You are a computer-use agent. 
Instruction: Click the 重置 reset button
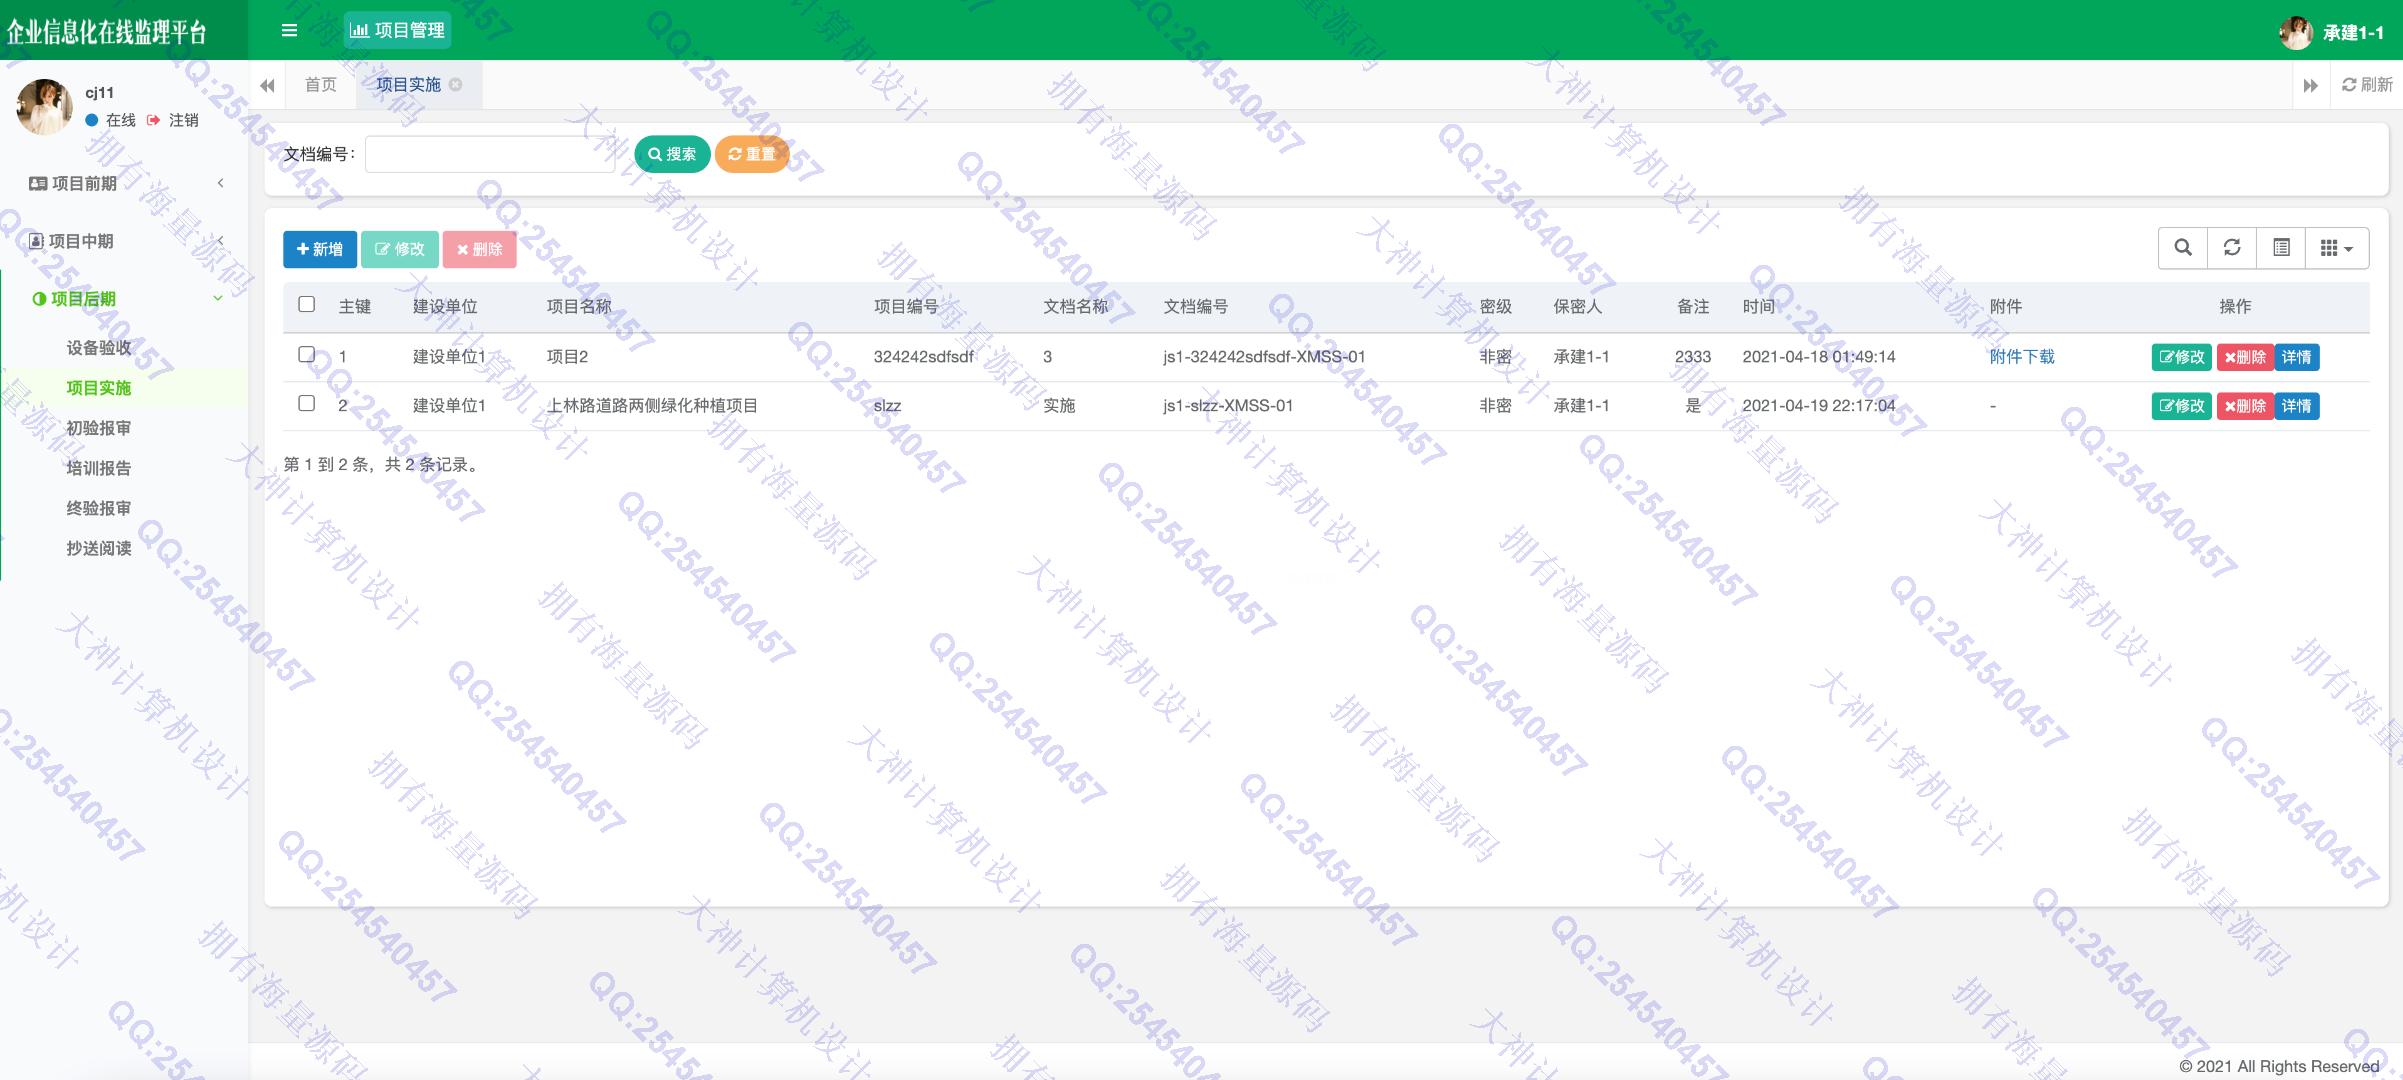coord(752,154)
